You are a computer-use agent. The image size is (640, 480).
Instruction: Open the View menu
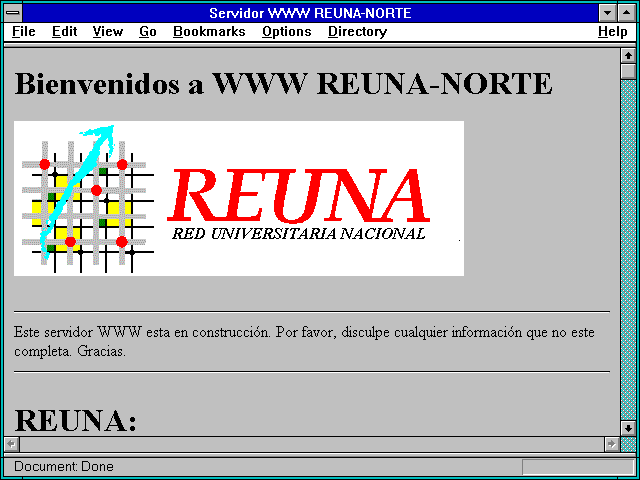[107, 32]
